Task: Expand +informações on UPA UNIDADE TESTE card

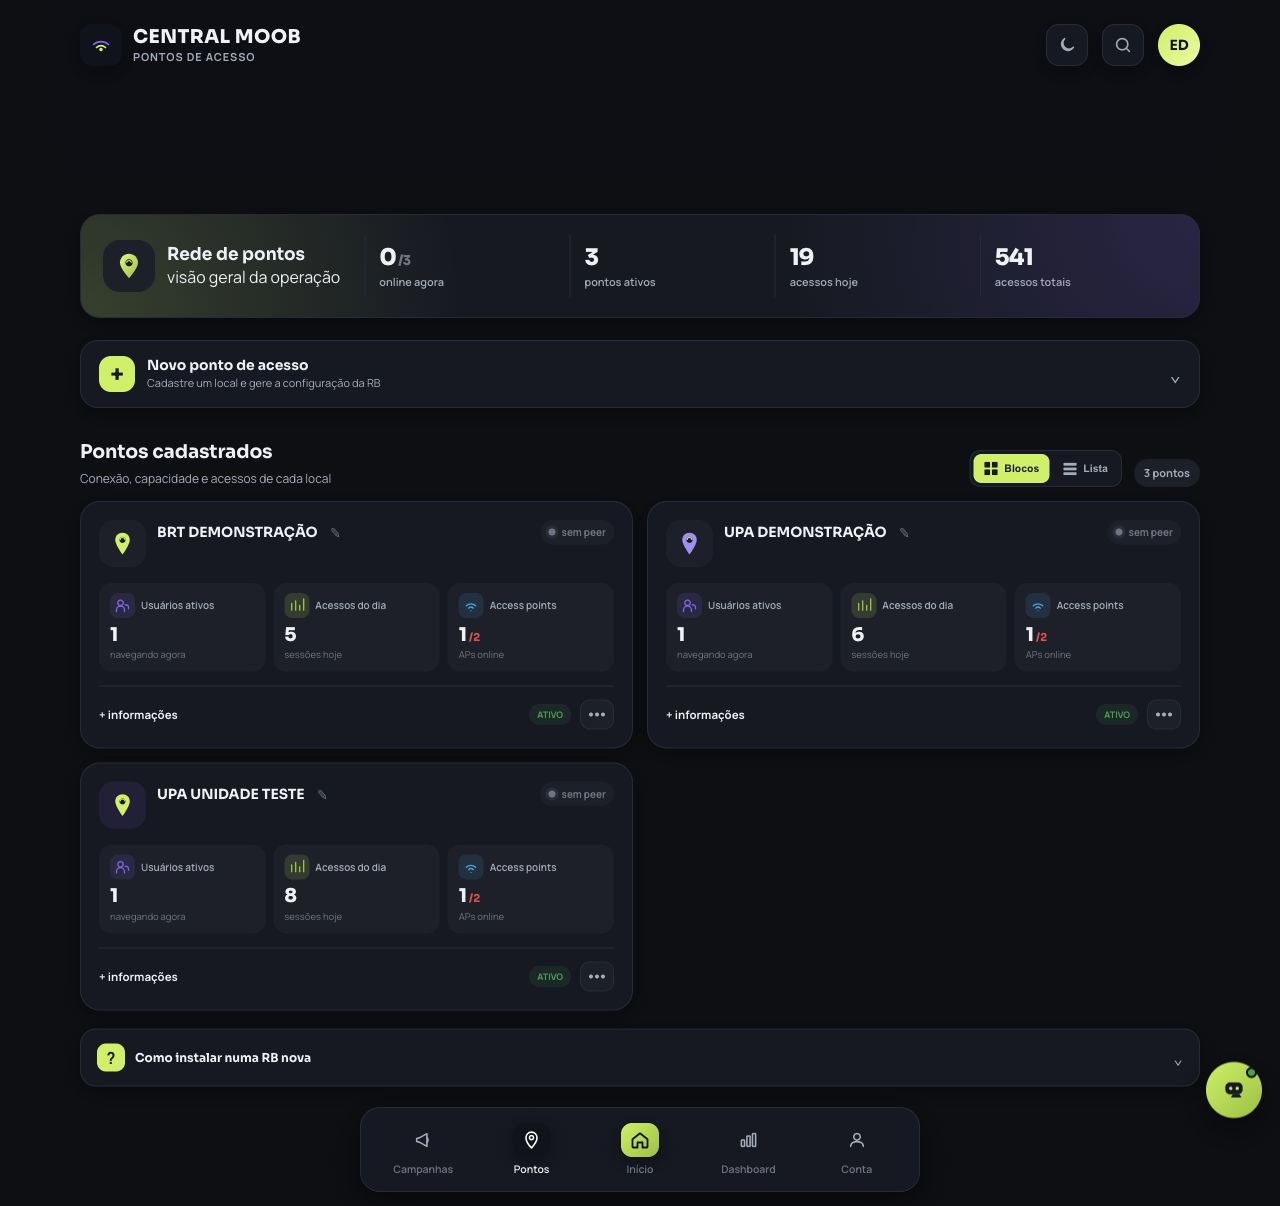Action: coord(138,977)
